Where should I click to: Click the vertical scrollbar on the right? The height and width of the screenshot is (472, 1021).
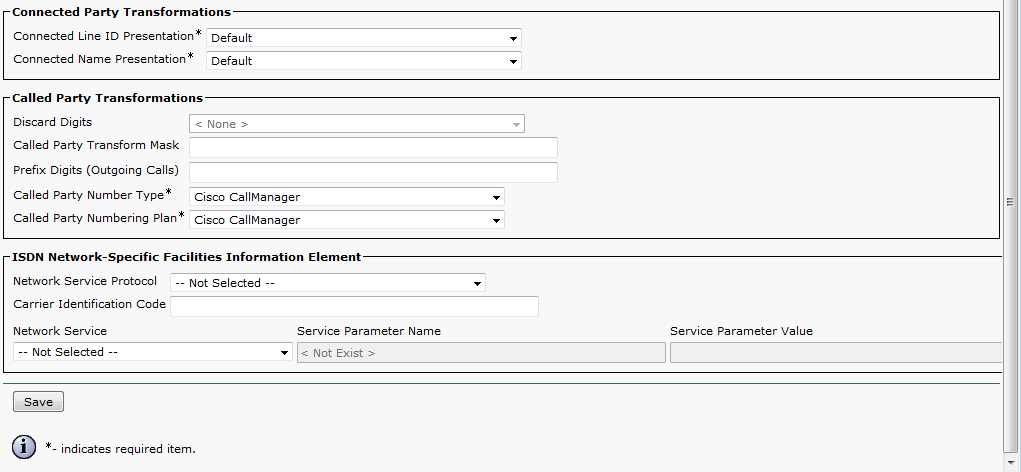point(1010,200)
